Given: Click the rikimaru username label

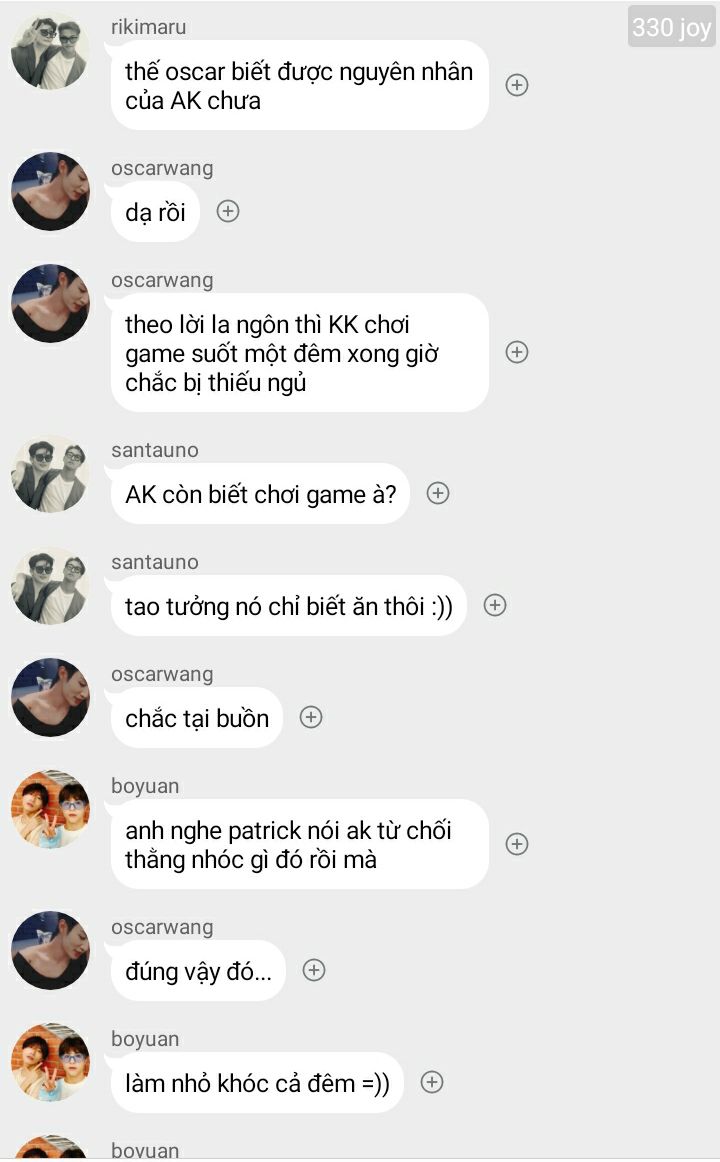Looking at the screenshot, I should pos(149,27).
